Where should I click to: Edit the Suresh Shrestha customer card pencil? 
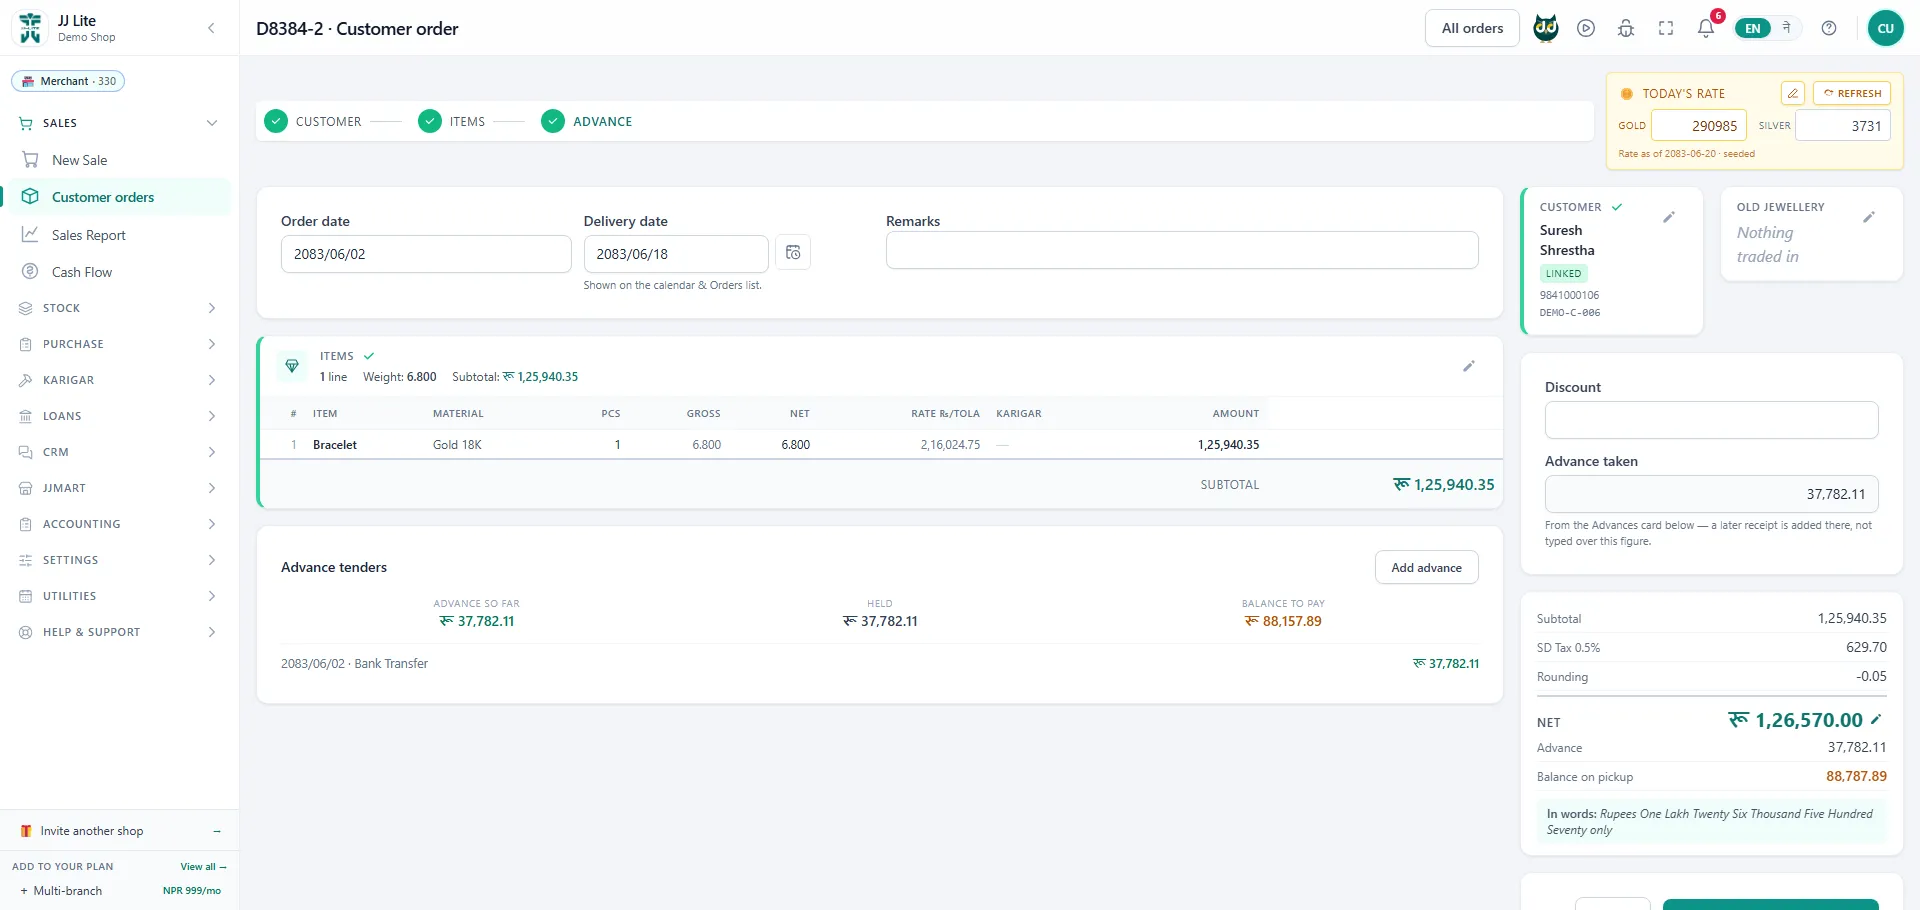[1669, 217]
